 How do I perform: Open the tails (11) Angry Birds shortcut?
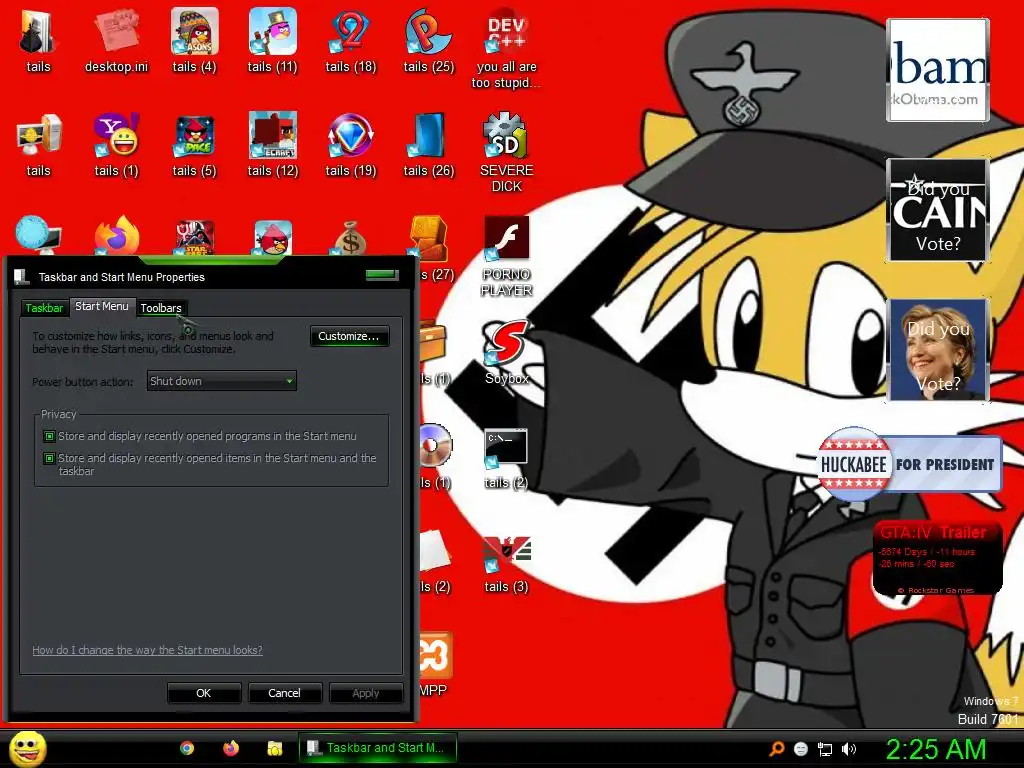272,41
